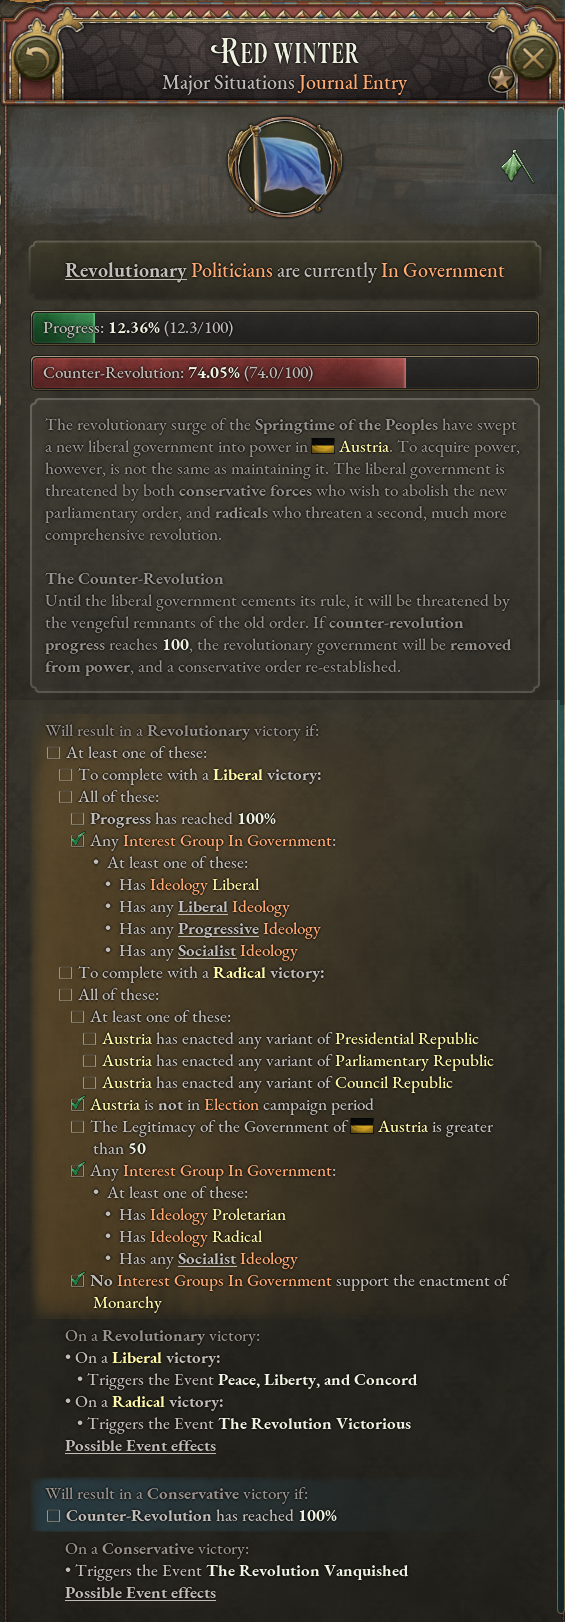Click 'To complete with a Liberal victory' row
565x1622 pixels.
[x=190, y=775]
